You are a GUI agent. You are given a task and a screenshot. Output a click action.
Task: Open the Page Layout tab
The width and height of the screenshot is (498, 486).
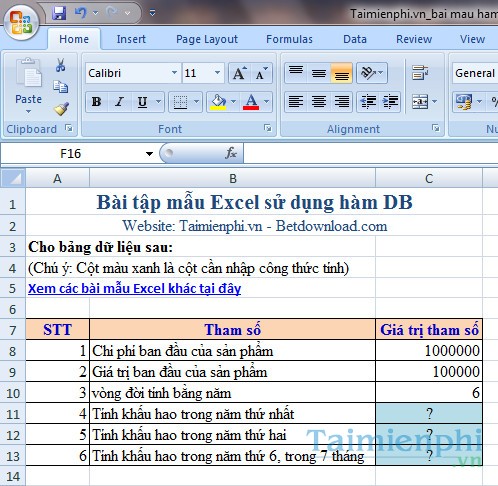pyautogui.click(x=207, y=39)
